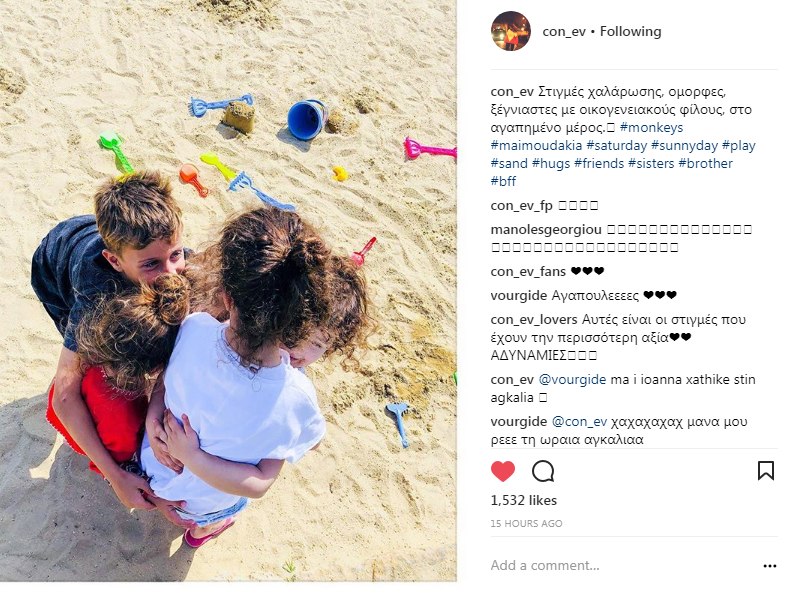Focus the Add a comment field
This screenshot has height=589, width=785.
coord(621,565)
